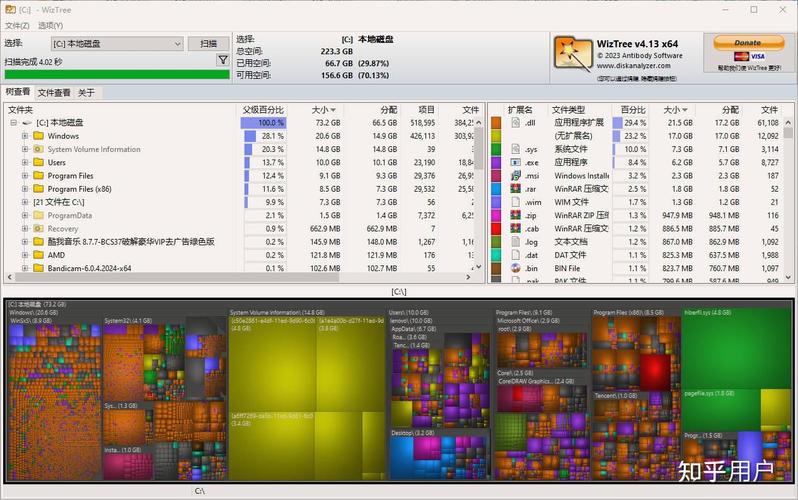Open the 文件(Z) menu

click(x=17, y=25)
